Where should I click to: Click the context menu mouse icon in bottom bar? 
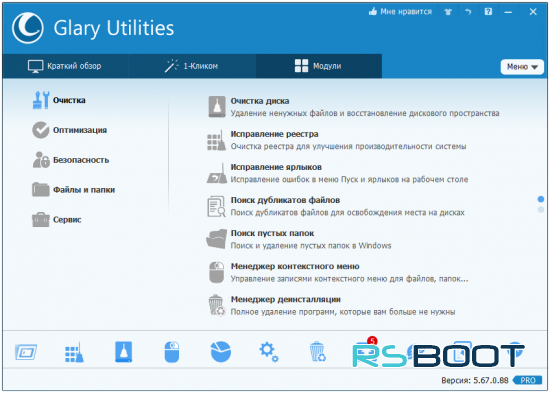tap(172, 352)
